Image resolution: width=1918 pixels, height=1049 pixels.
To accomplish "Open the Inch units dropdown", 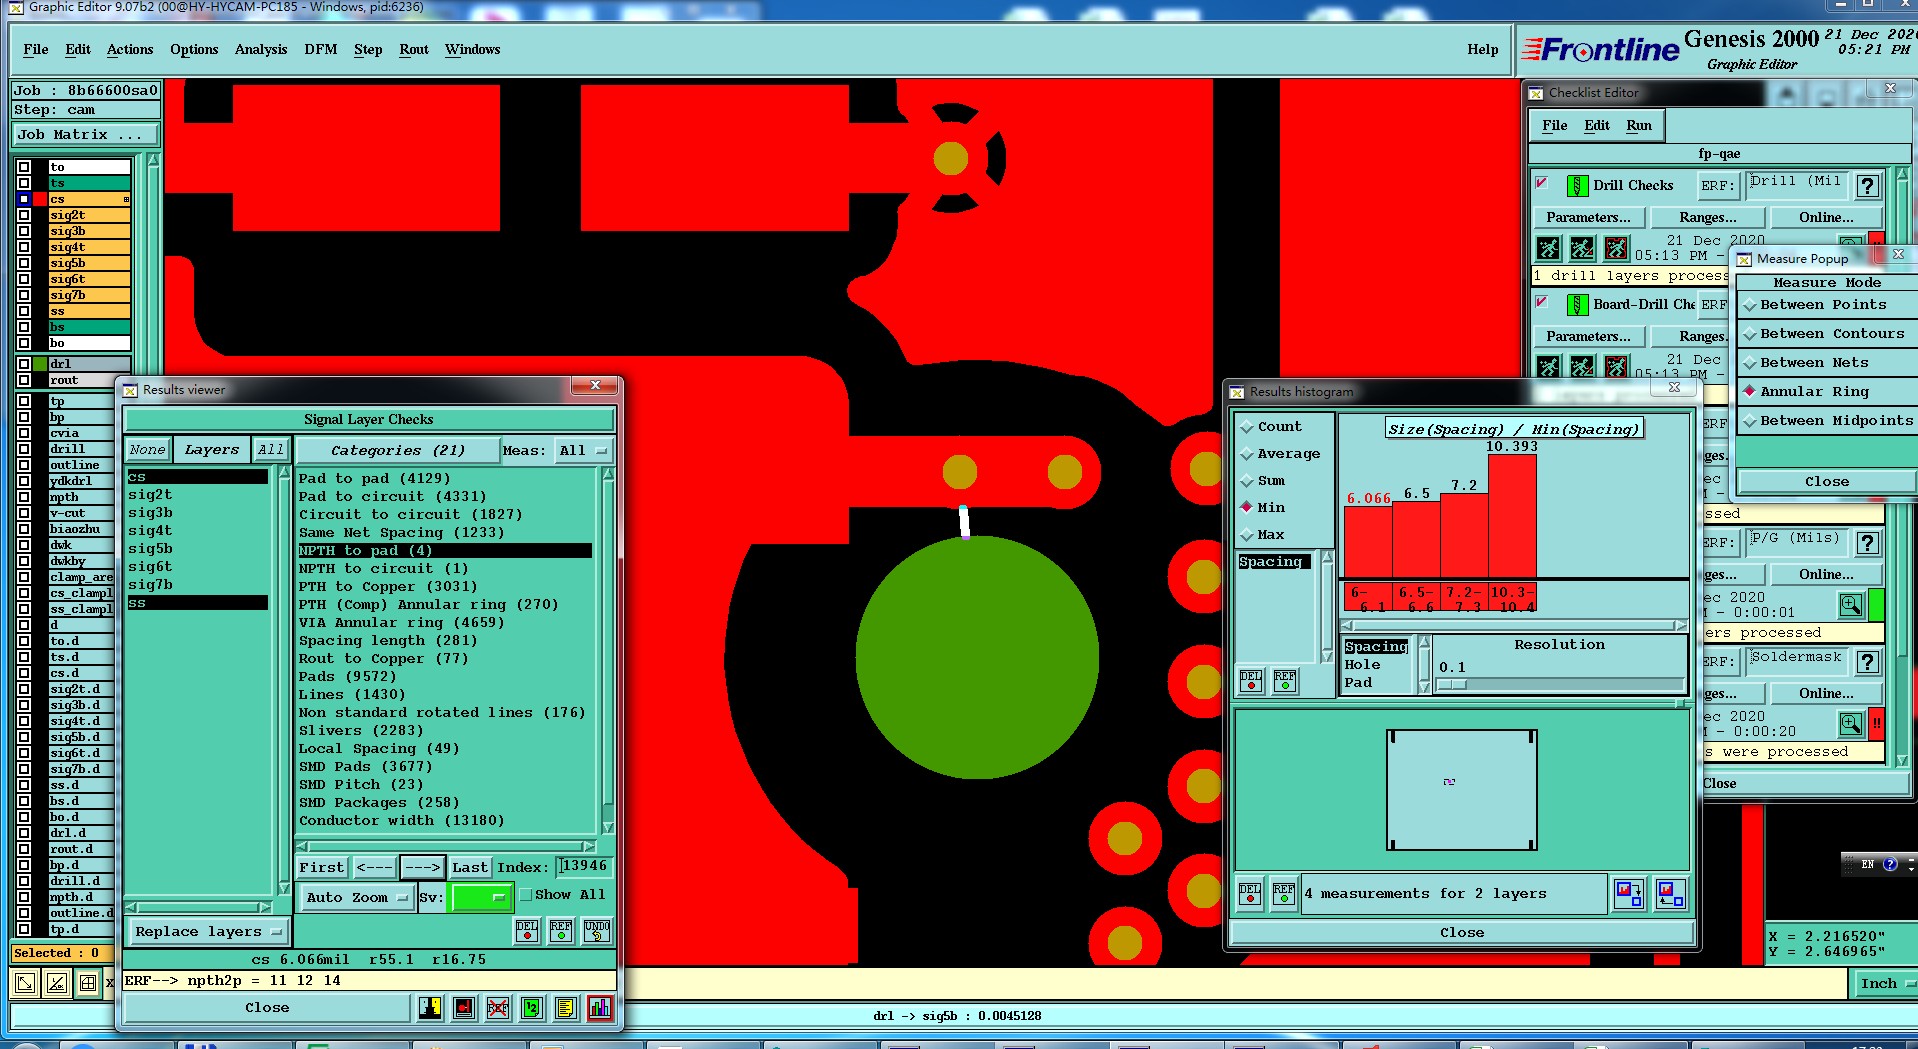I will click(x=1887, y=983).
